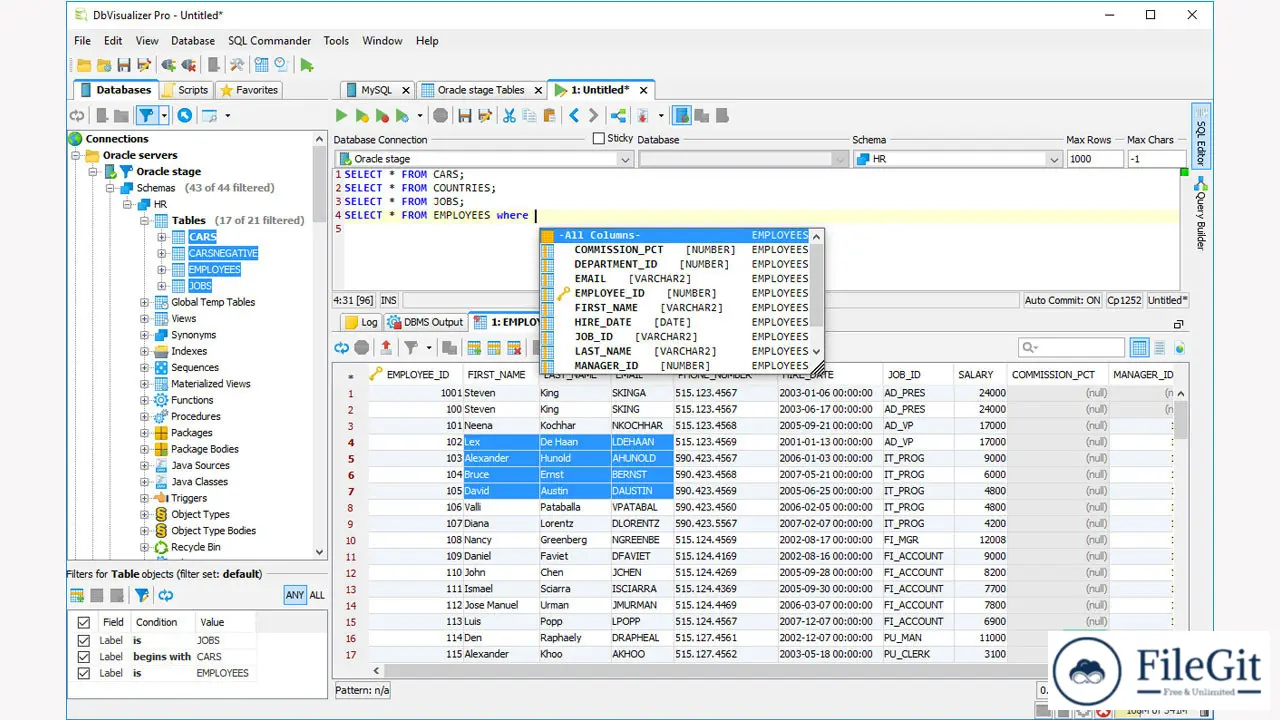The width and height of the screenshot is (1280, 720).
Task: Sort by EMPLOYEE_ID column header
Action: point(416,375)
